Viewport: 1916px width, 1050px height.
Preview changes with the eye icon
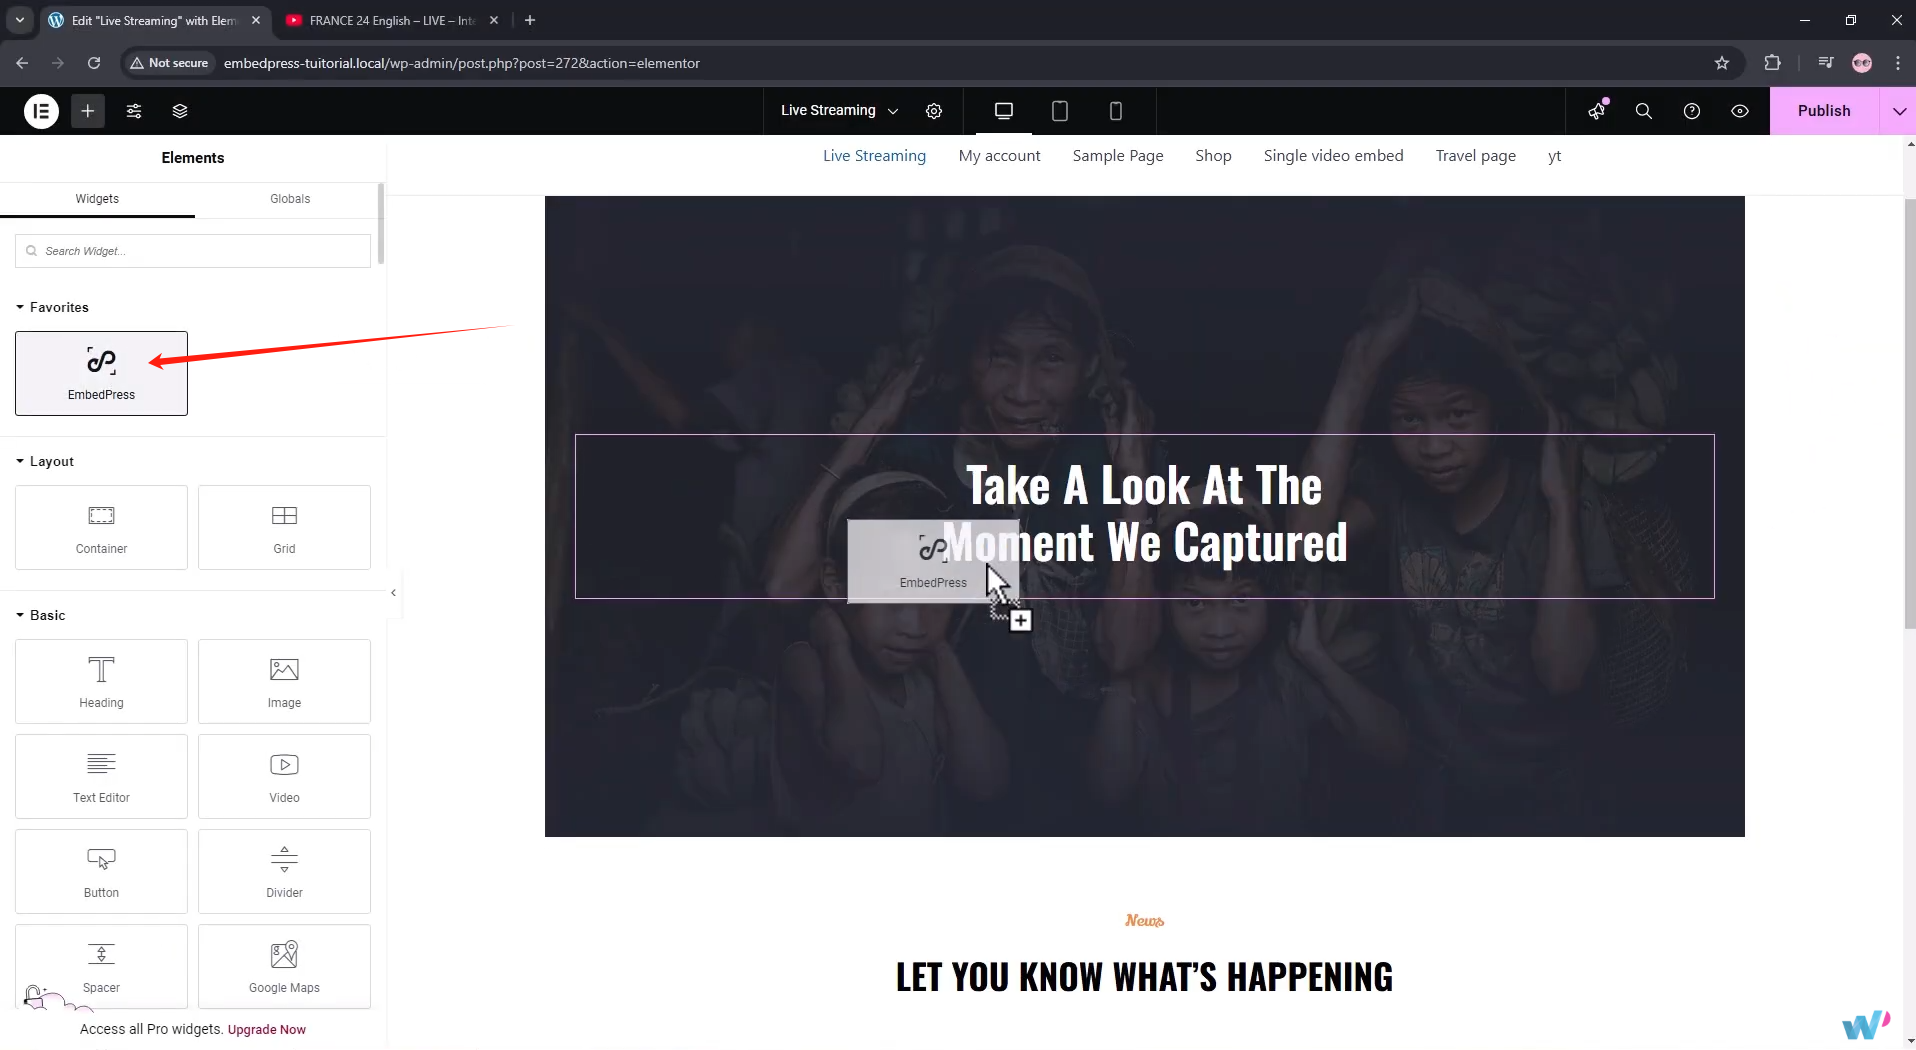(x=1740, y=111)
